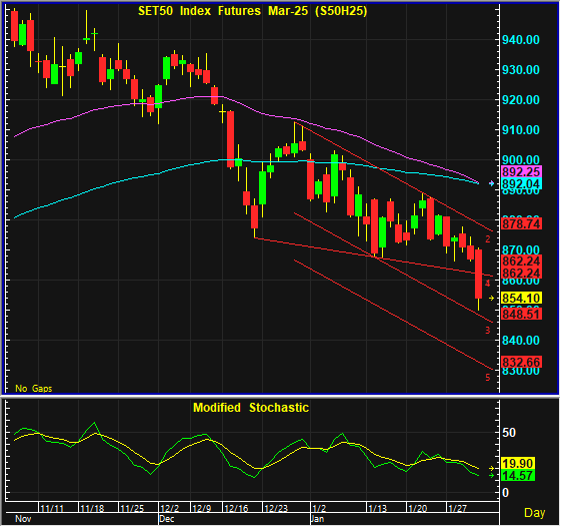
Task: Click the red 832.66 channel price tag
Action: (x=521, y=362)
